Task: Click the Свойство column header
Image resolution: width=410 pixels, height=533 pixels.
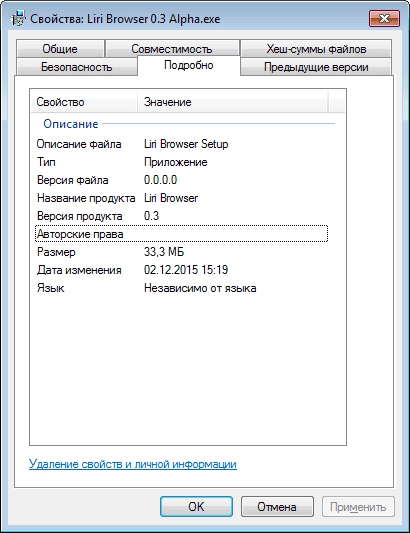Action: click(84, 102)
